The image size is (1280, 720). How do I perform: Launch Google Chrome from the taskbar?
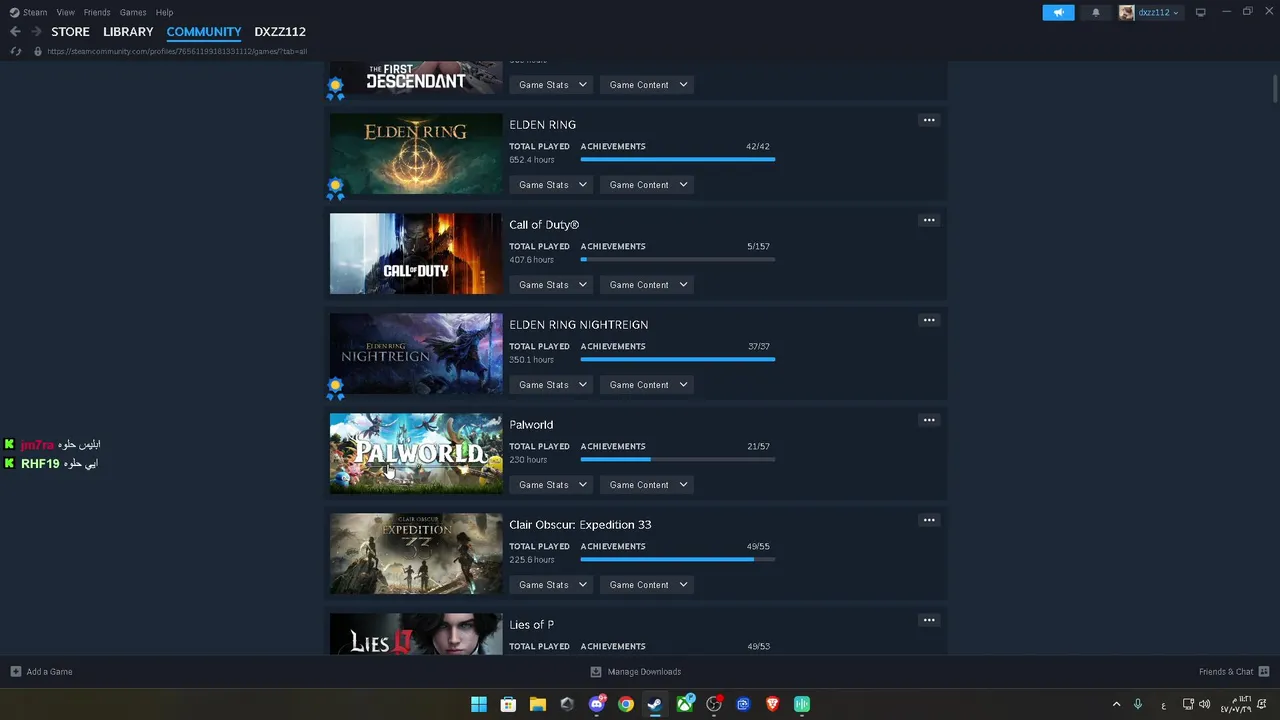[625, 704]
